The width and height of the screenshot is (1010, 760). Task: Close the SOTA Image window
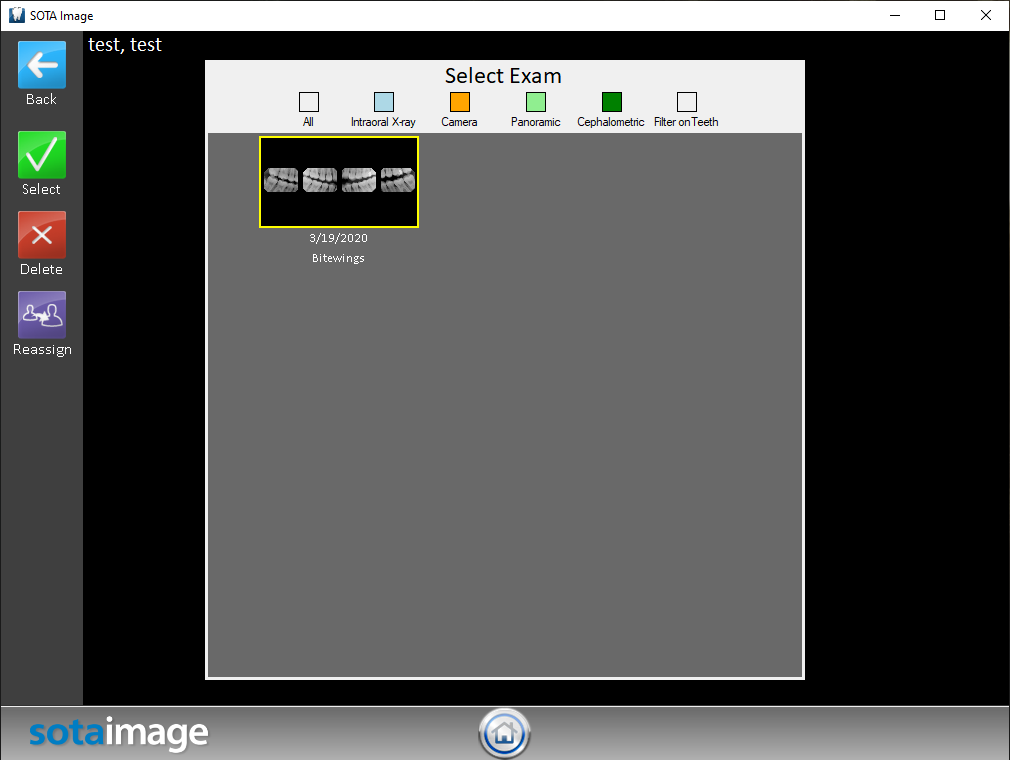[985, 15]
